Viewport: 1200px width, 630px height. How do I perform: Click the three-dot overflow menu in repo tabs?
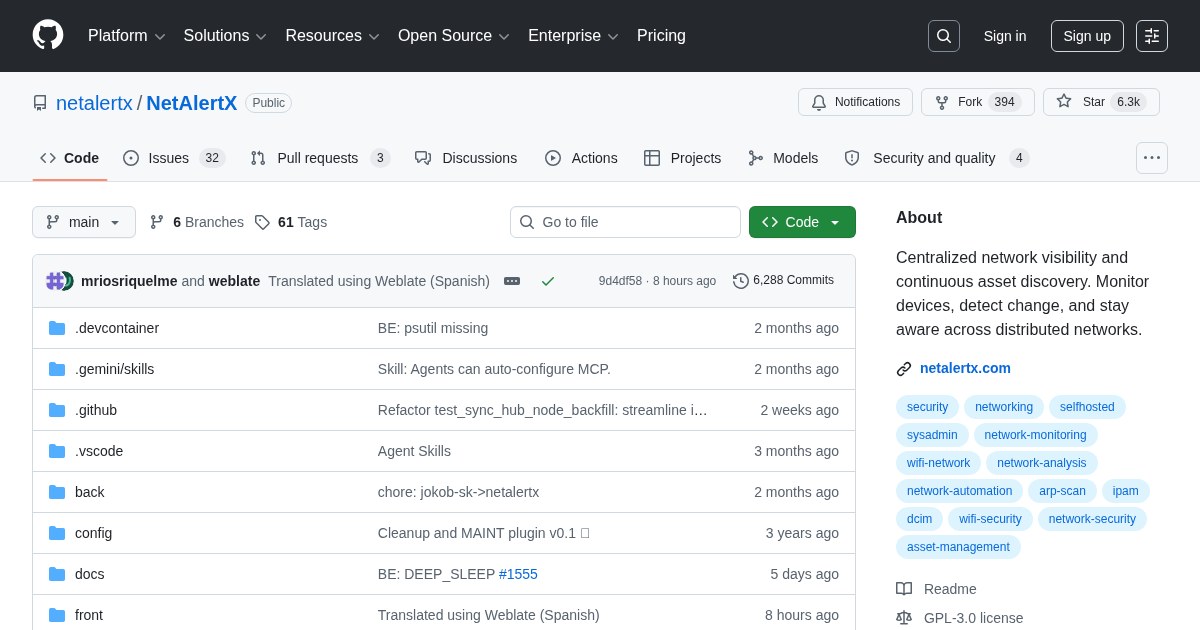point(1152,158)
